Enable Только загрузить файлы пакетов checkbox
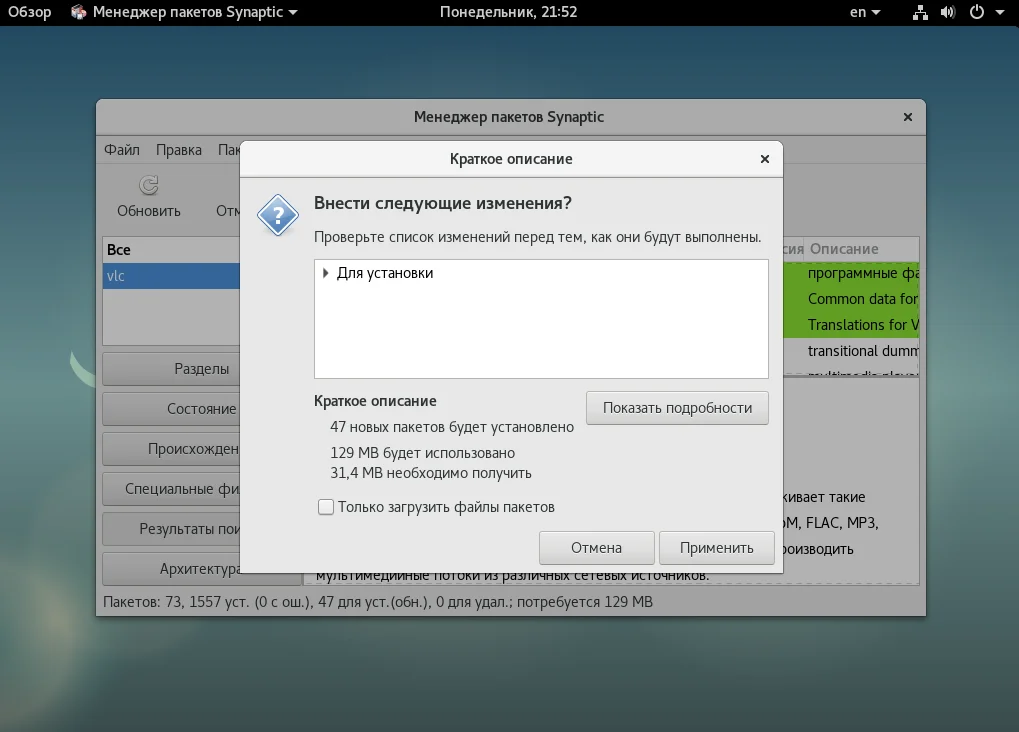This screenshot has height=732, width=1019. tap(326, 507)
